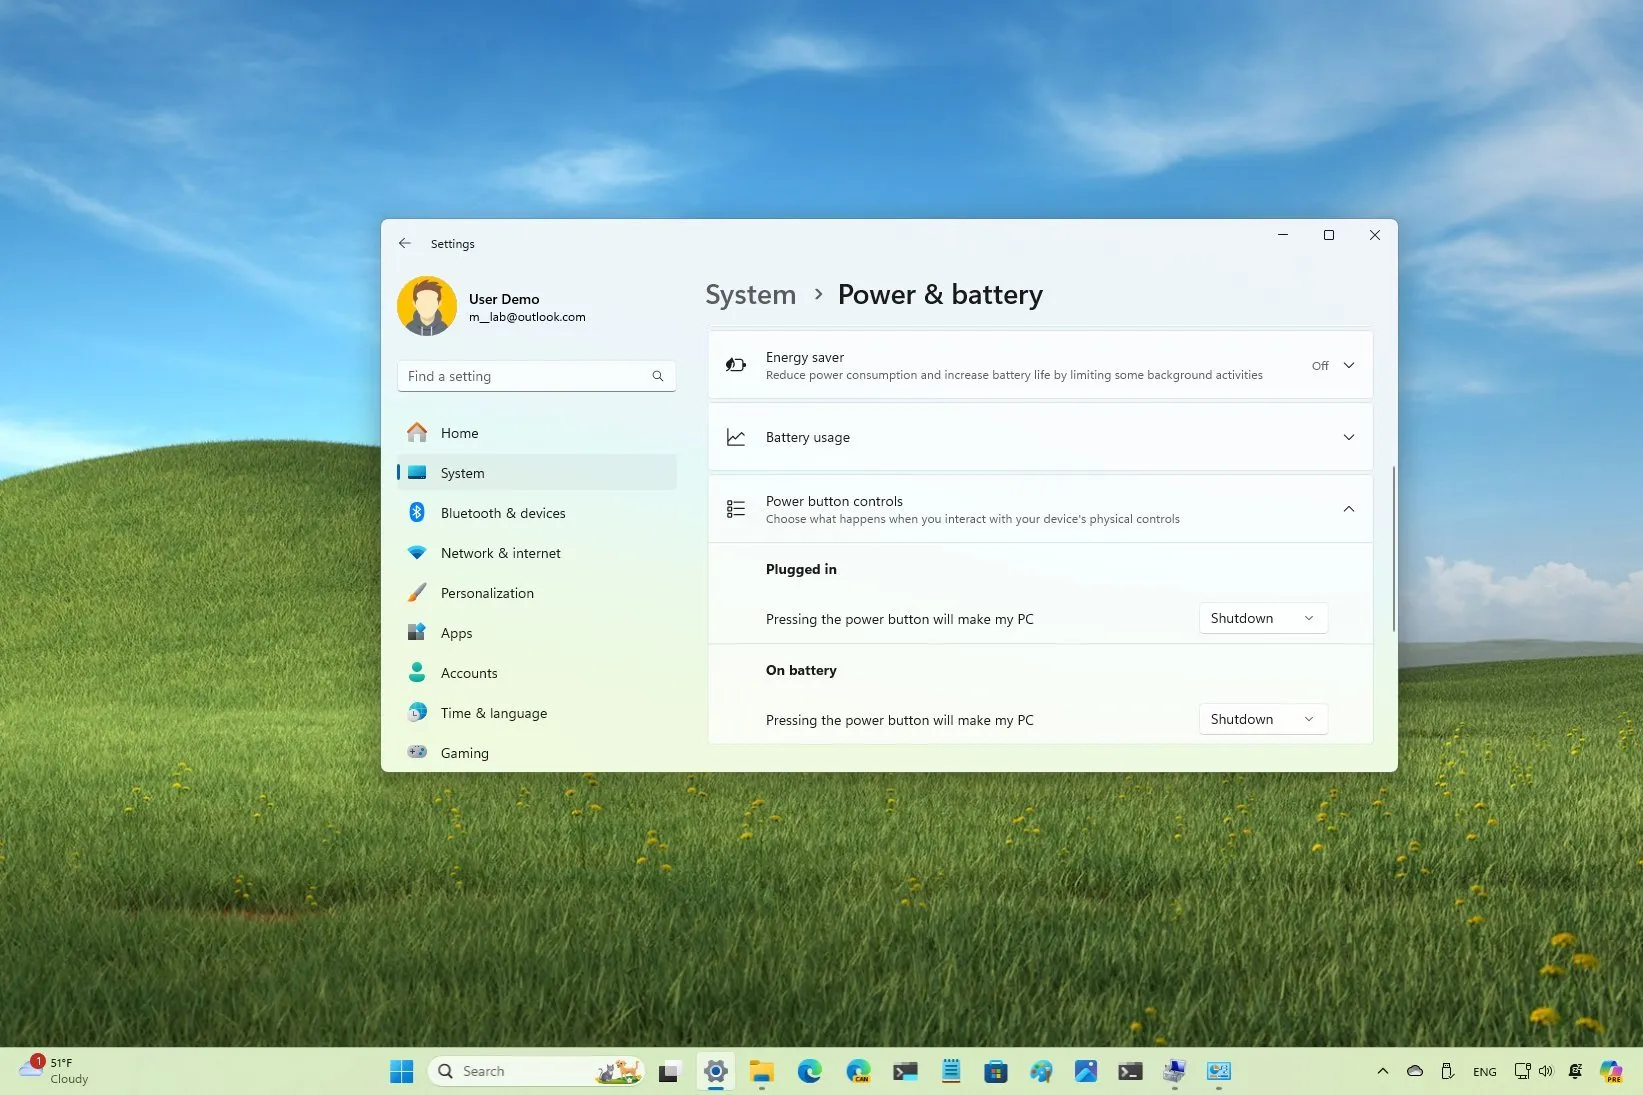Click the OneDrive cloud icon in the tray
This screenshot has width=1643, height=1095.
point(1415,1071)
